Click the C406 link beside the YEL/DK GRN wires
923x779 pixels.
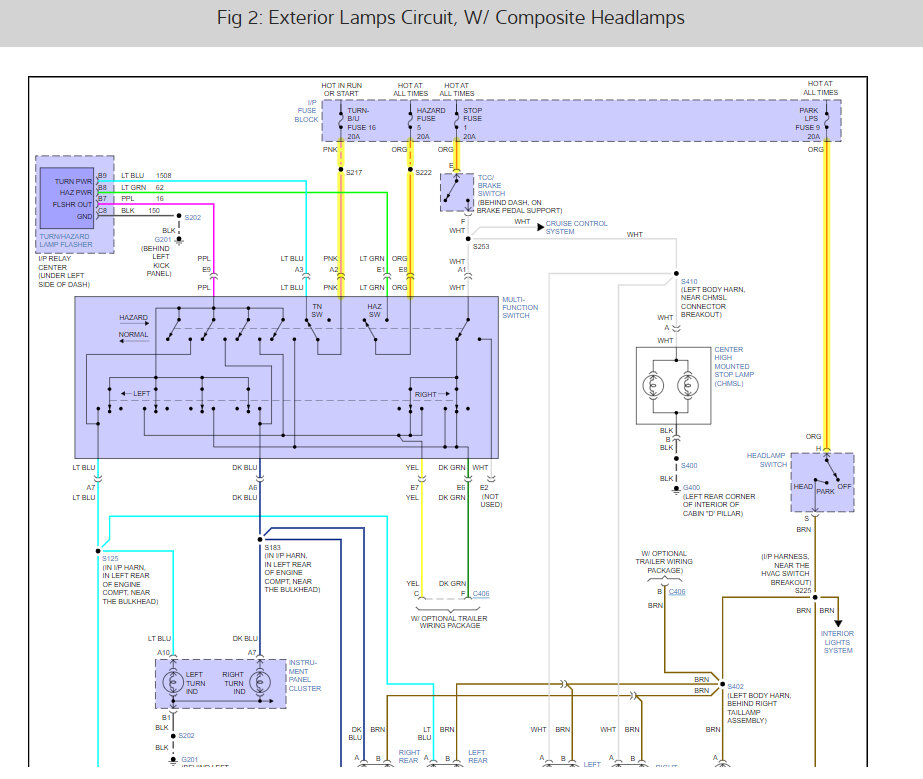point(481,594)
